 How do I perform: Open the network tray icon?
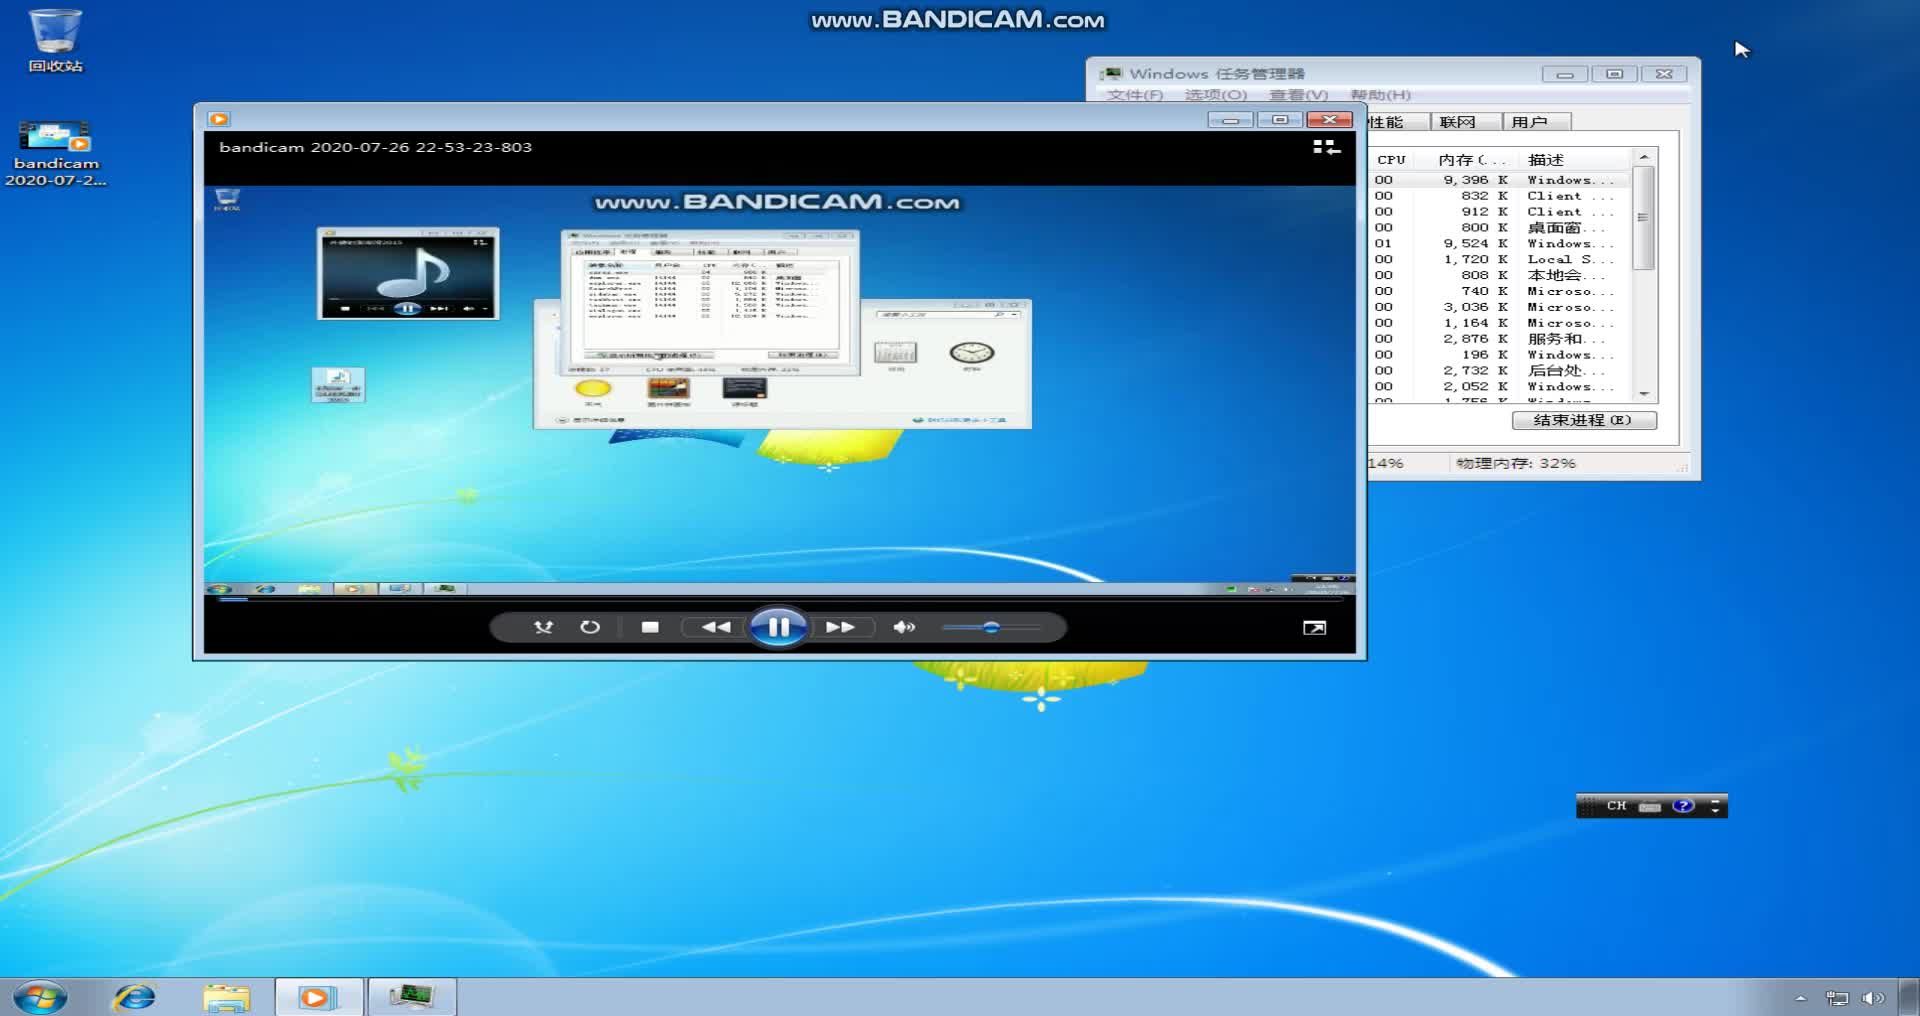tap(1837, 998)
